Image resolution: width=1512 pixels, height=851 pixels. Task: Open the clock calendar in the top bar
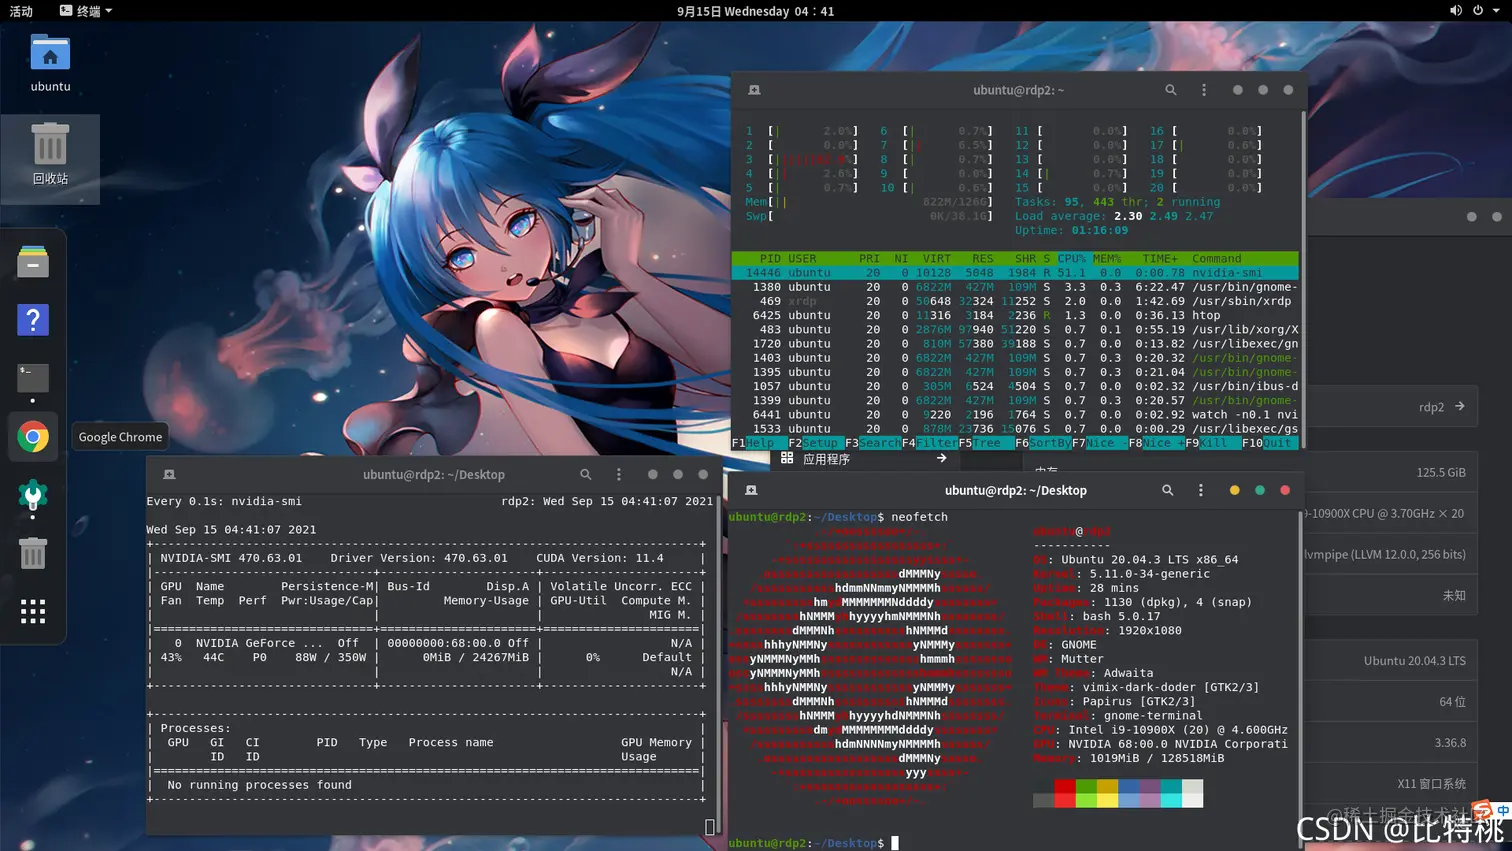tap(755, 11)
